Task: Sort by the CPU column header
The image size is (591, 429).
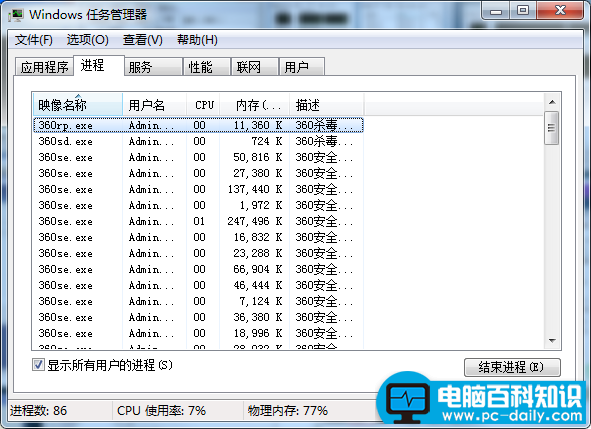Action: pyautogui.click(x=203, y=104)
